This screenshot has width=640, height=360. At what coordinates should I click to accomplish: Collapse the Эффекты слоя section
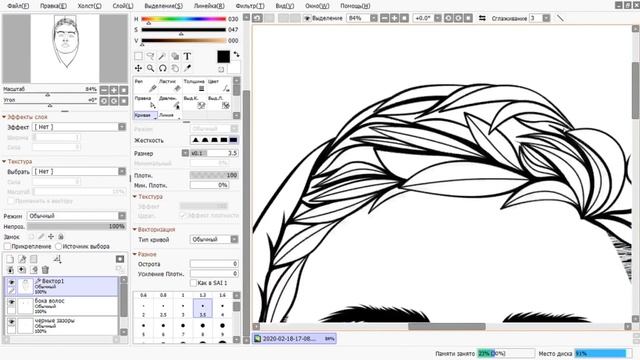coord(4,117)
